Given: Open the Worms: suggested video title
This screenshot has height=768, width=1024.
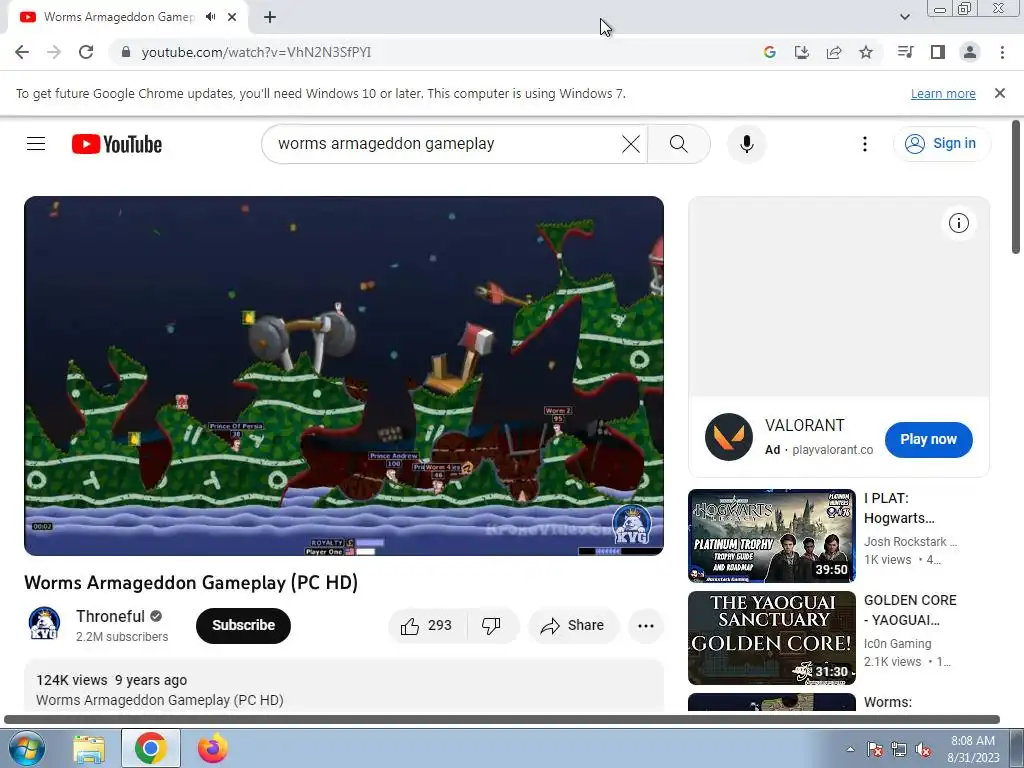Looking at the screenshot, I should (x=888, y=702).
